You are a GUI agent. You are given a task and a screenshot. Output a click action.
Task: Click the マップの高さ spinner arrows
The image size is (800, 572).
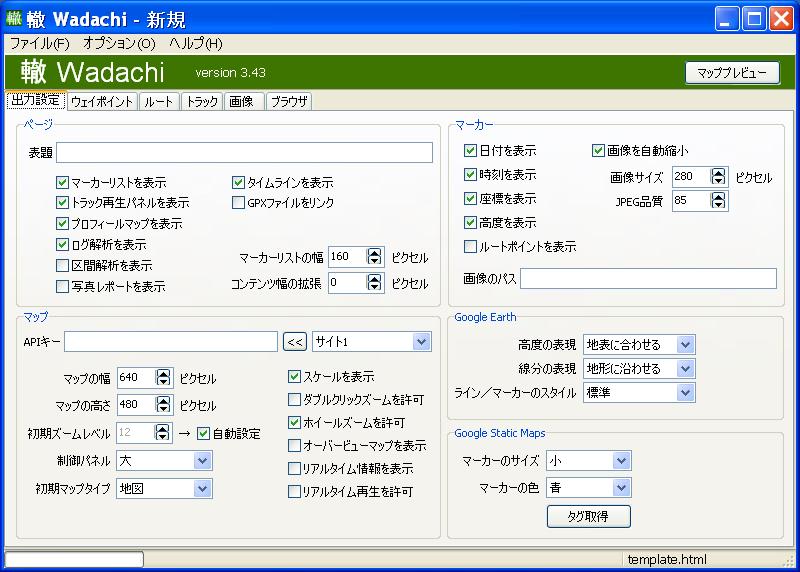[163, 405]
